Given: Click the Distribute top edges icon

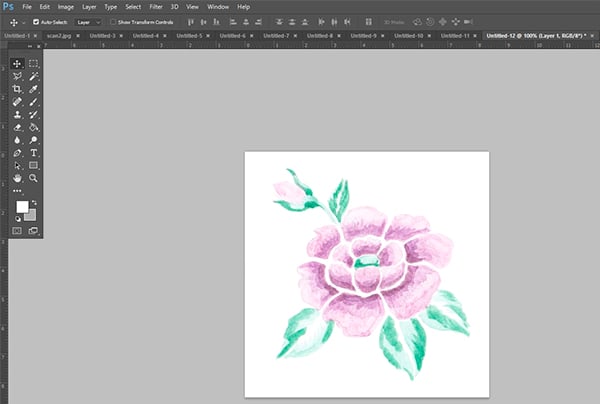Looking at the screenshot, I should 279,22.
